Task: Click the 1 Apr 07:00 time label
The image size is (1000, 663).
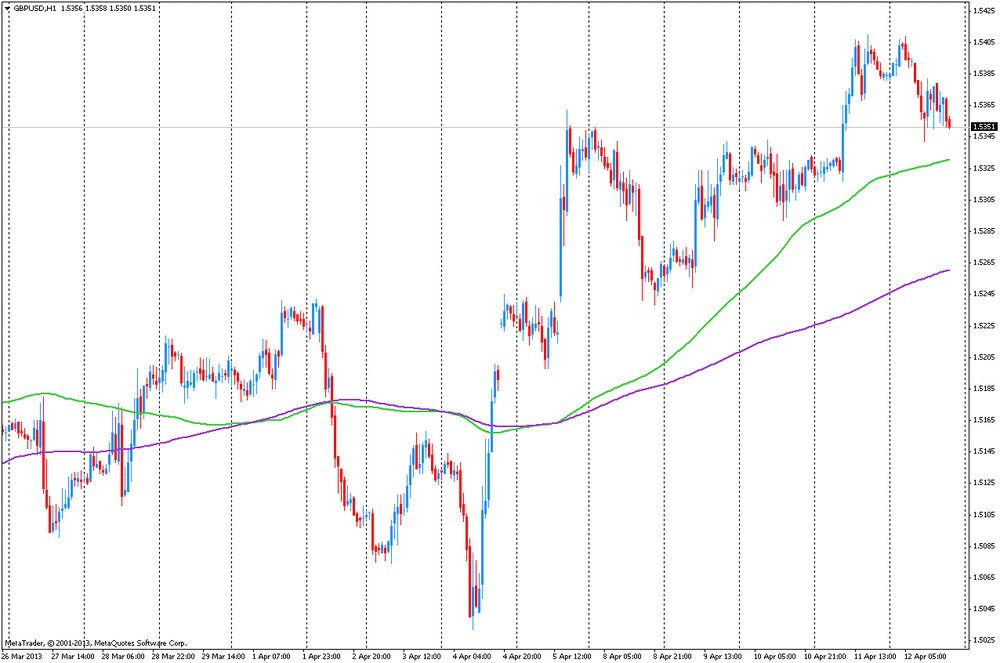Action: pyautogui.click(x=271, y=656)
